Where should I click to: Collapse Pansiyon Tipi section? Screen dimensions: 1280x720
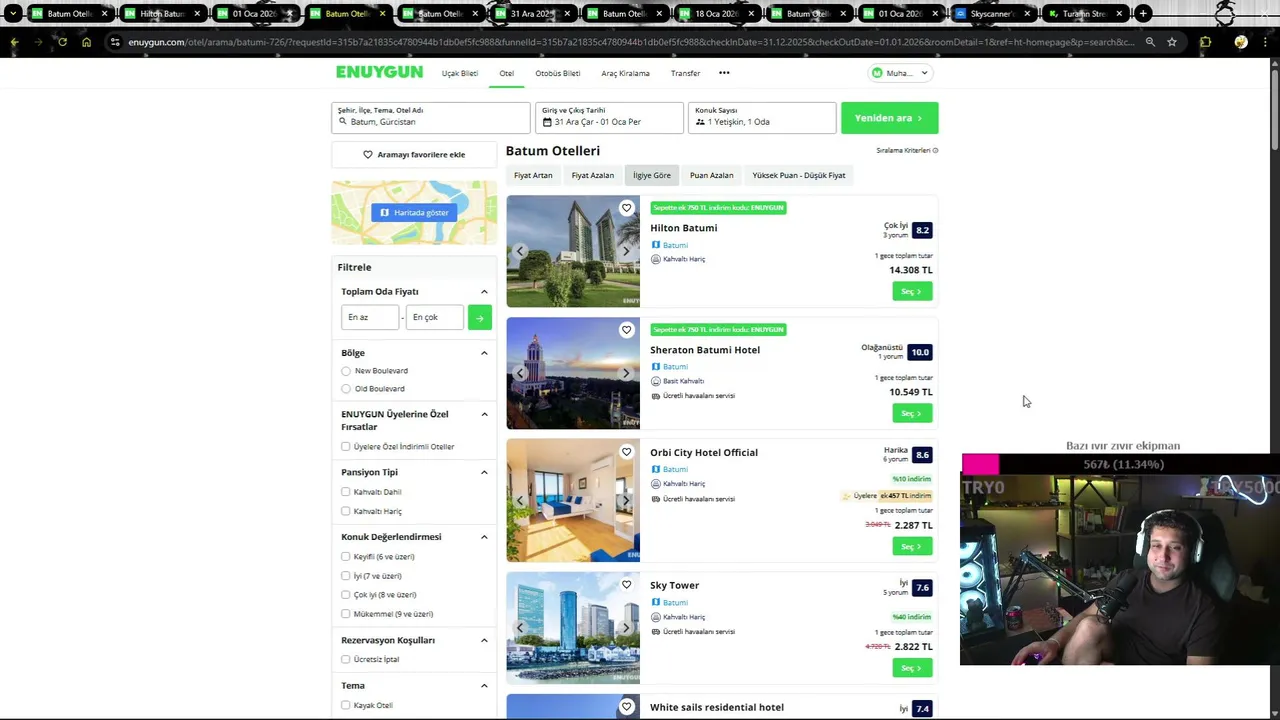click(484, 472)
